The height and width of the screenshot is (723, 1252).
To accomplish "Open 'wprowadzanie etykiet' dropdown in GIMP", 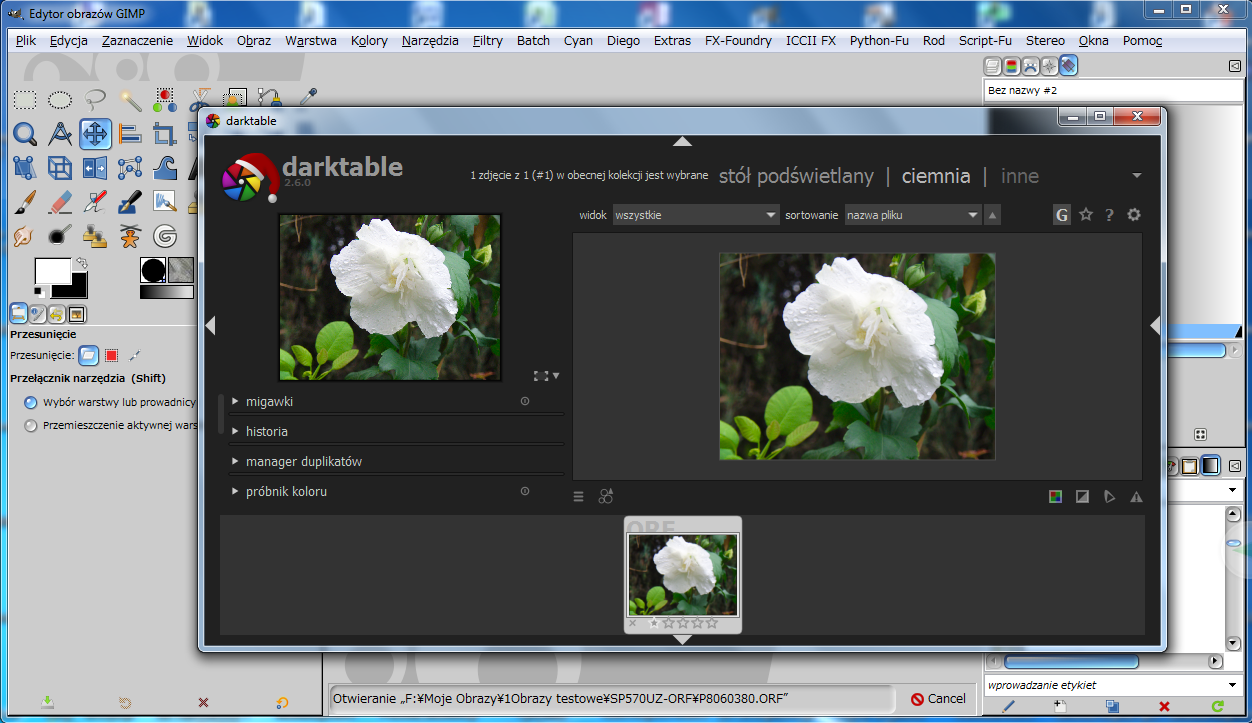I will (x=1112, y=685).
